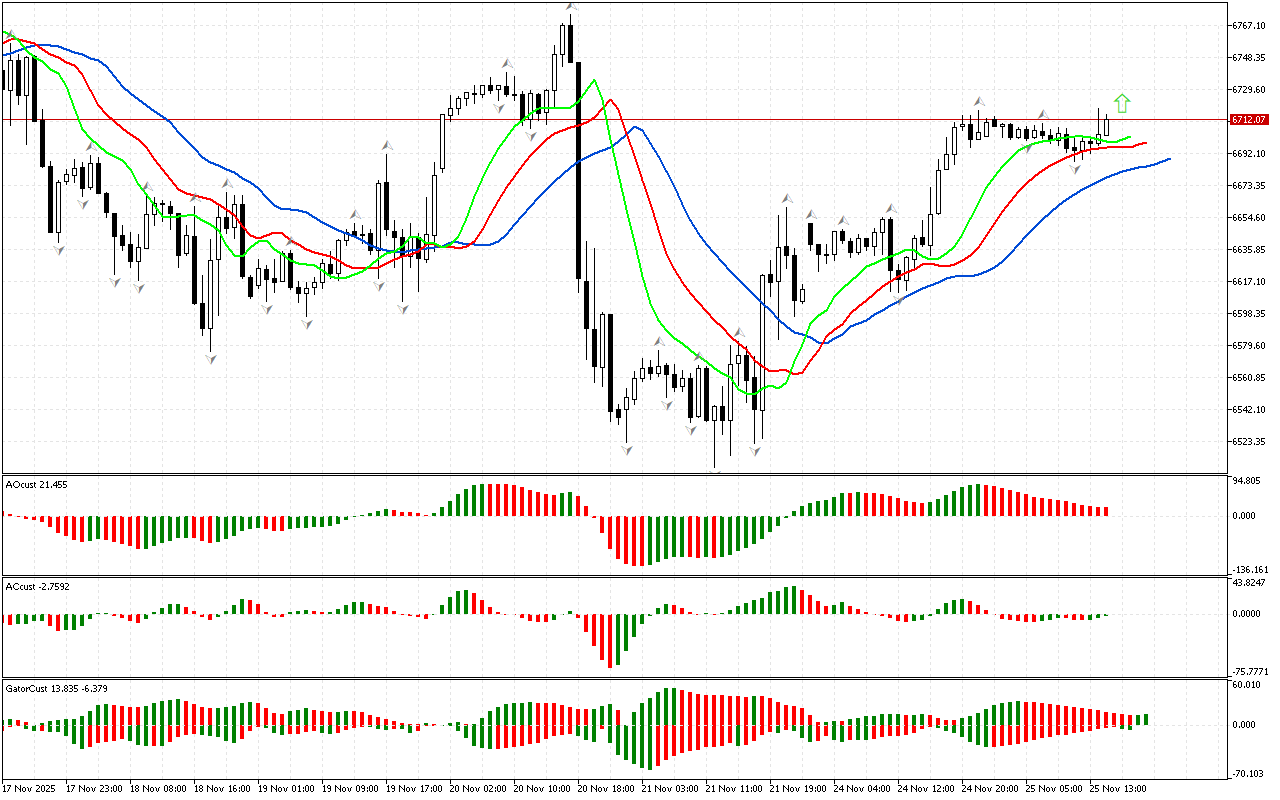Click the 20 Nov 10:00 time axis label

click(542, 788)
